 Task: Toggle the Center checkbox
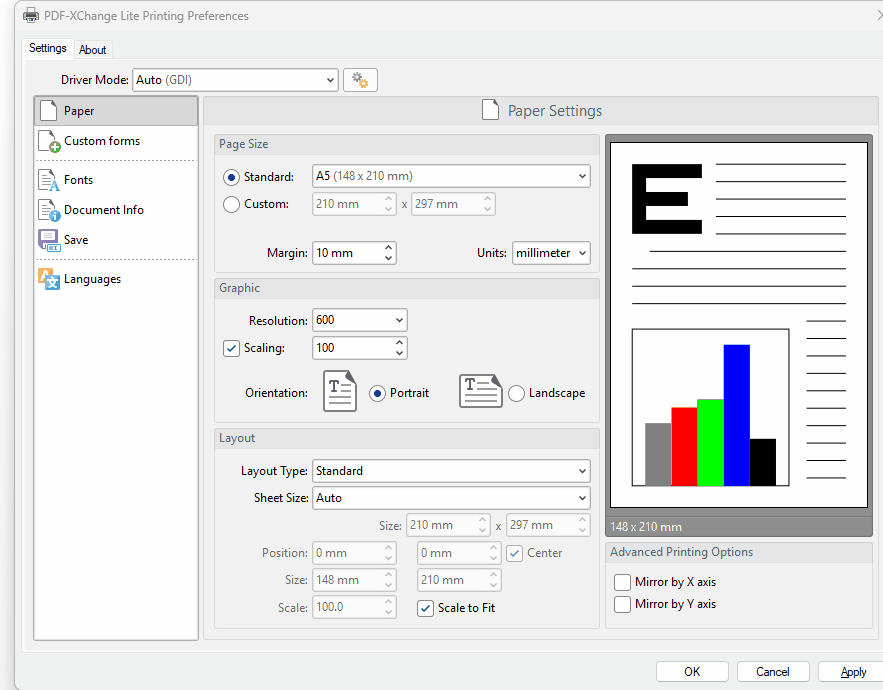(x=514, y=553)
